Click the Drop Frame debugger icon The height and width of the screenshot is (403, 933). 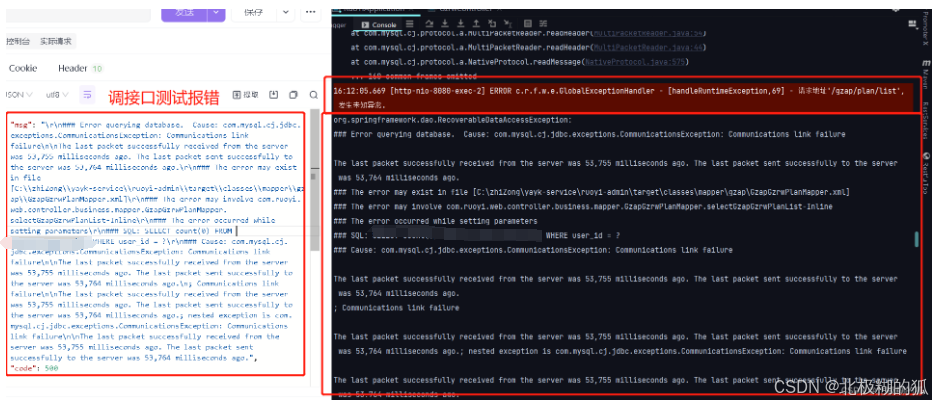pyautogui.click(x=491, y=24)
